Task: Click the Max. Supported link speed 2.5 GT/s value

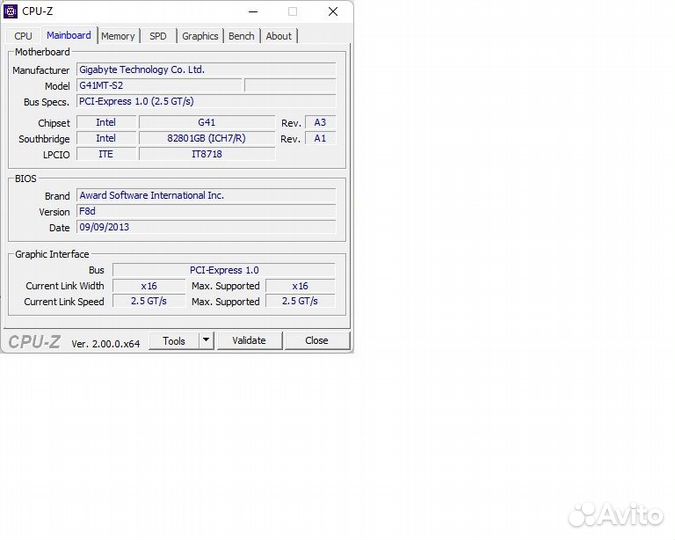Action: [x=300, y=301]
